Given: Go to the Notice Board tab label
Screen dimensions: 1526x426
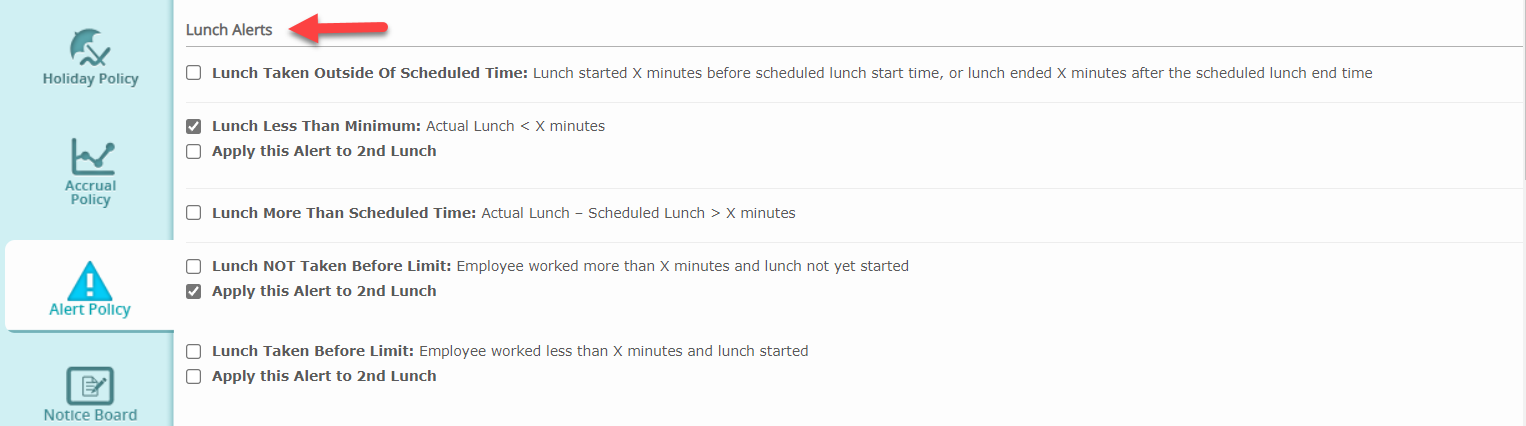Looking at the screenshot, I should click(x=90, y=415).
